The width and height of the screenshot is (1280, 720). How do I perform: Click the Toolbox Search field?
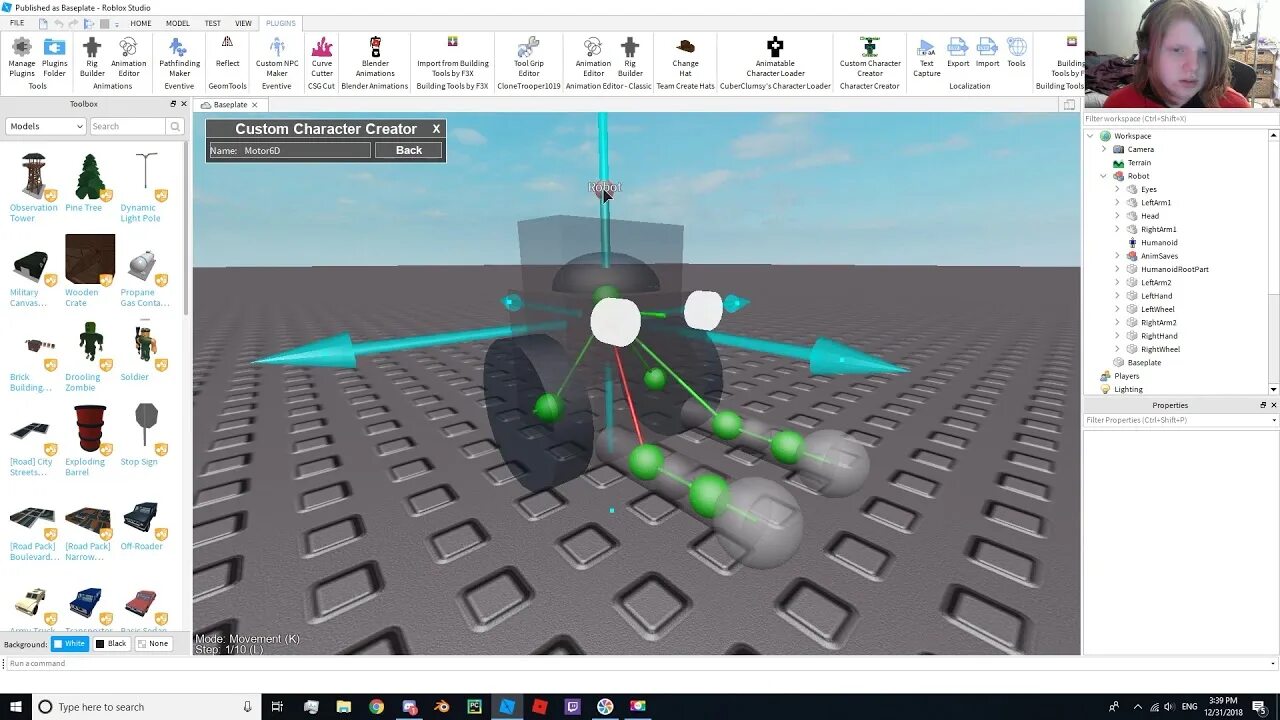pos(127,126)
